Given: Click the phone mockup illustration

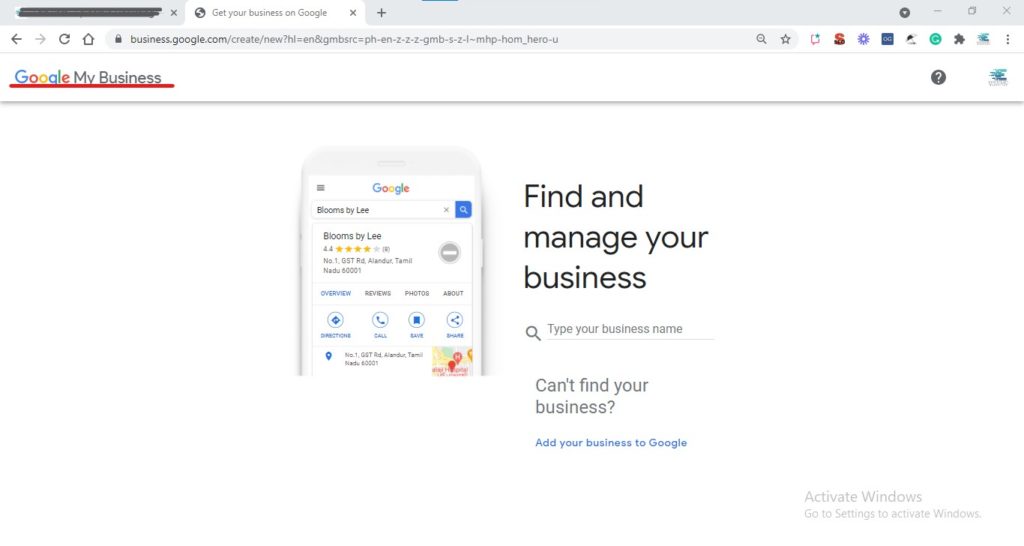Looking at the screenshot, I should point(391,261).
